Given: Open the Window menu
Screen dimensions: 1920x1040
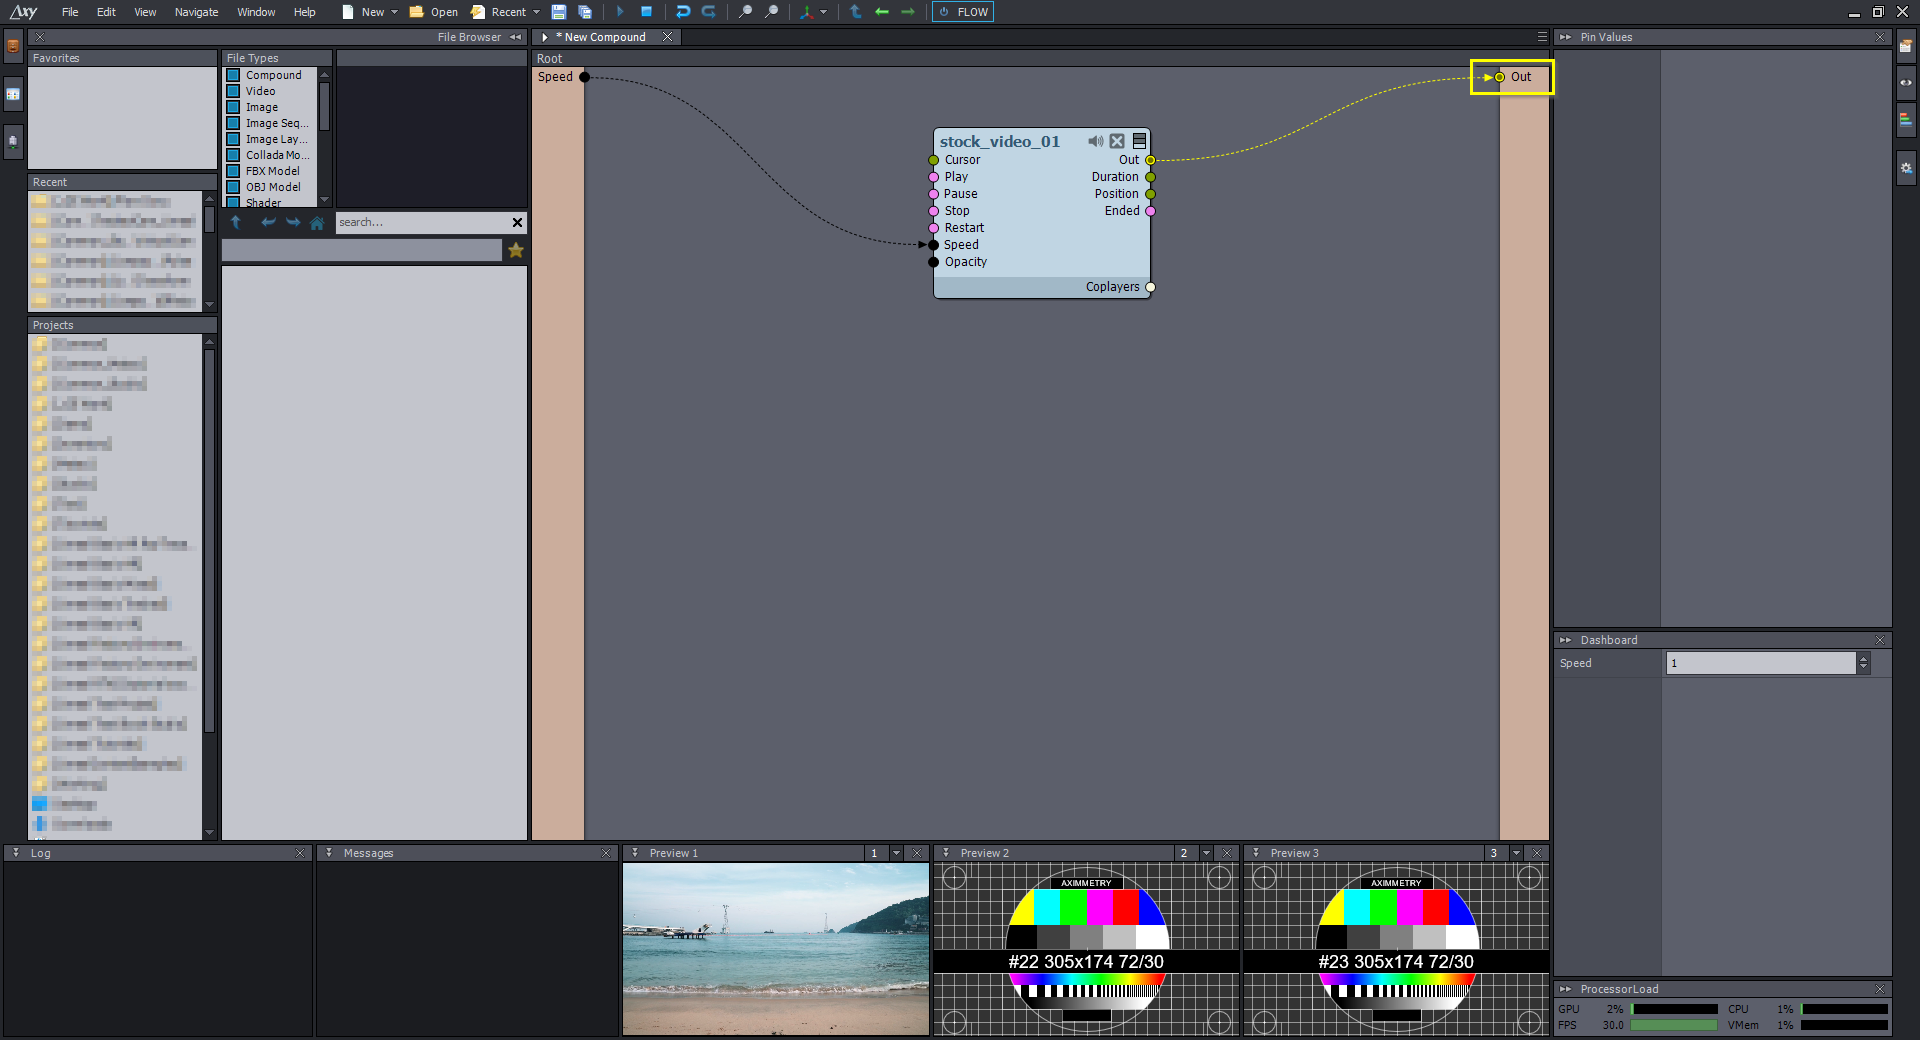Looking at the screenshot, I should [256, 12].
